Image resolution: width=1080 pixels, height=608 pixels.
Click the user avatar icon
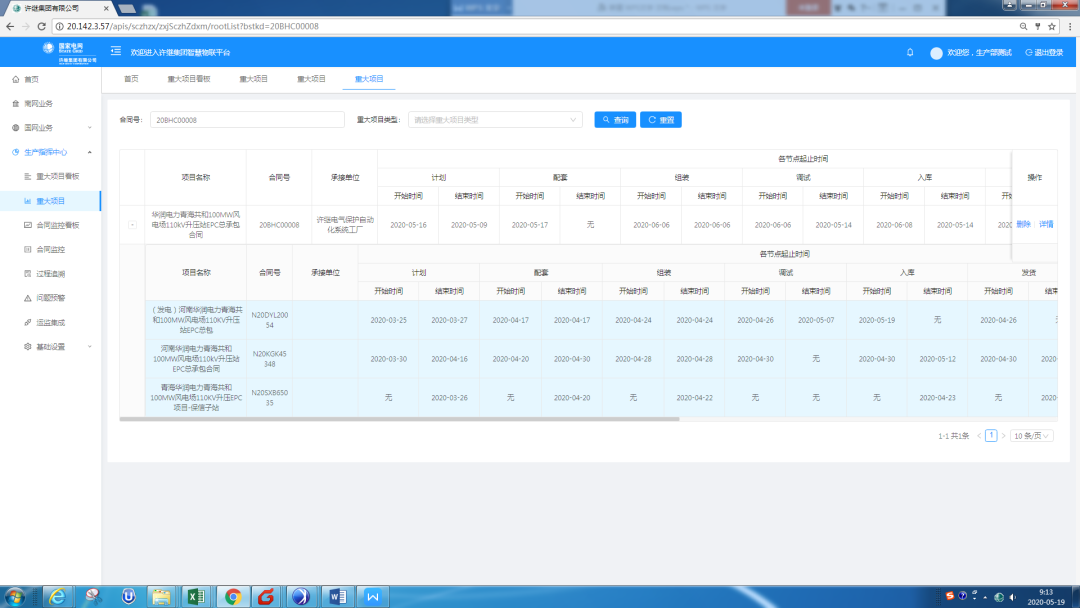(936, 53)
